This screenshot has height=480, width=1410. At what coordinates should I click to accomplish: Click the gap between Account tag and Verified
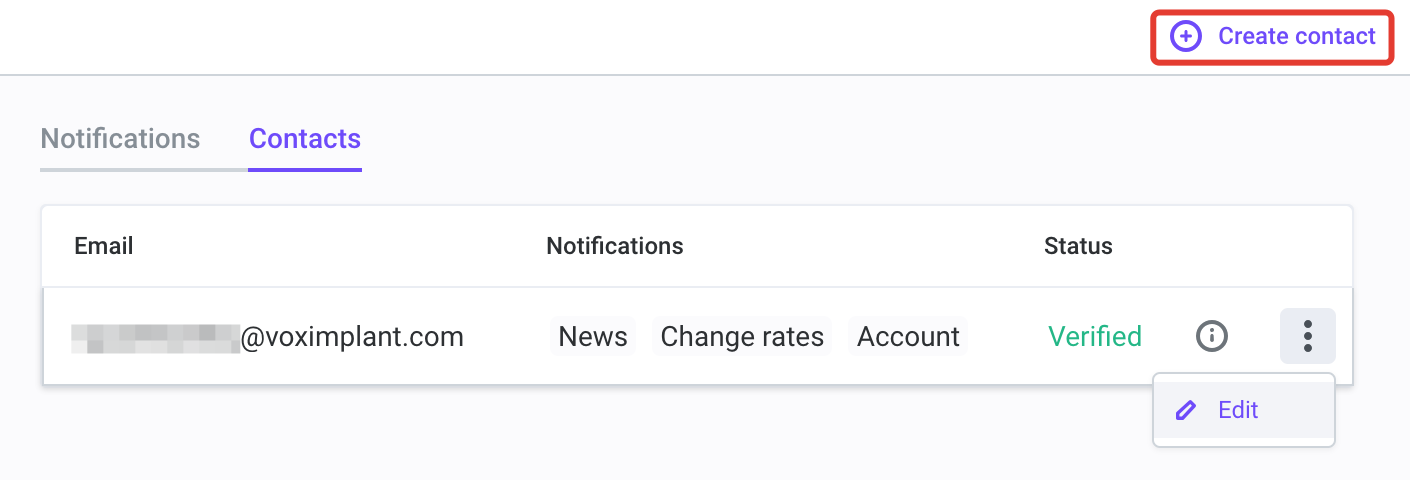1008,337
